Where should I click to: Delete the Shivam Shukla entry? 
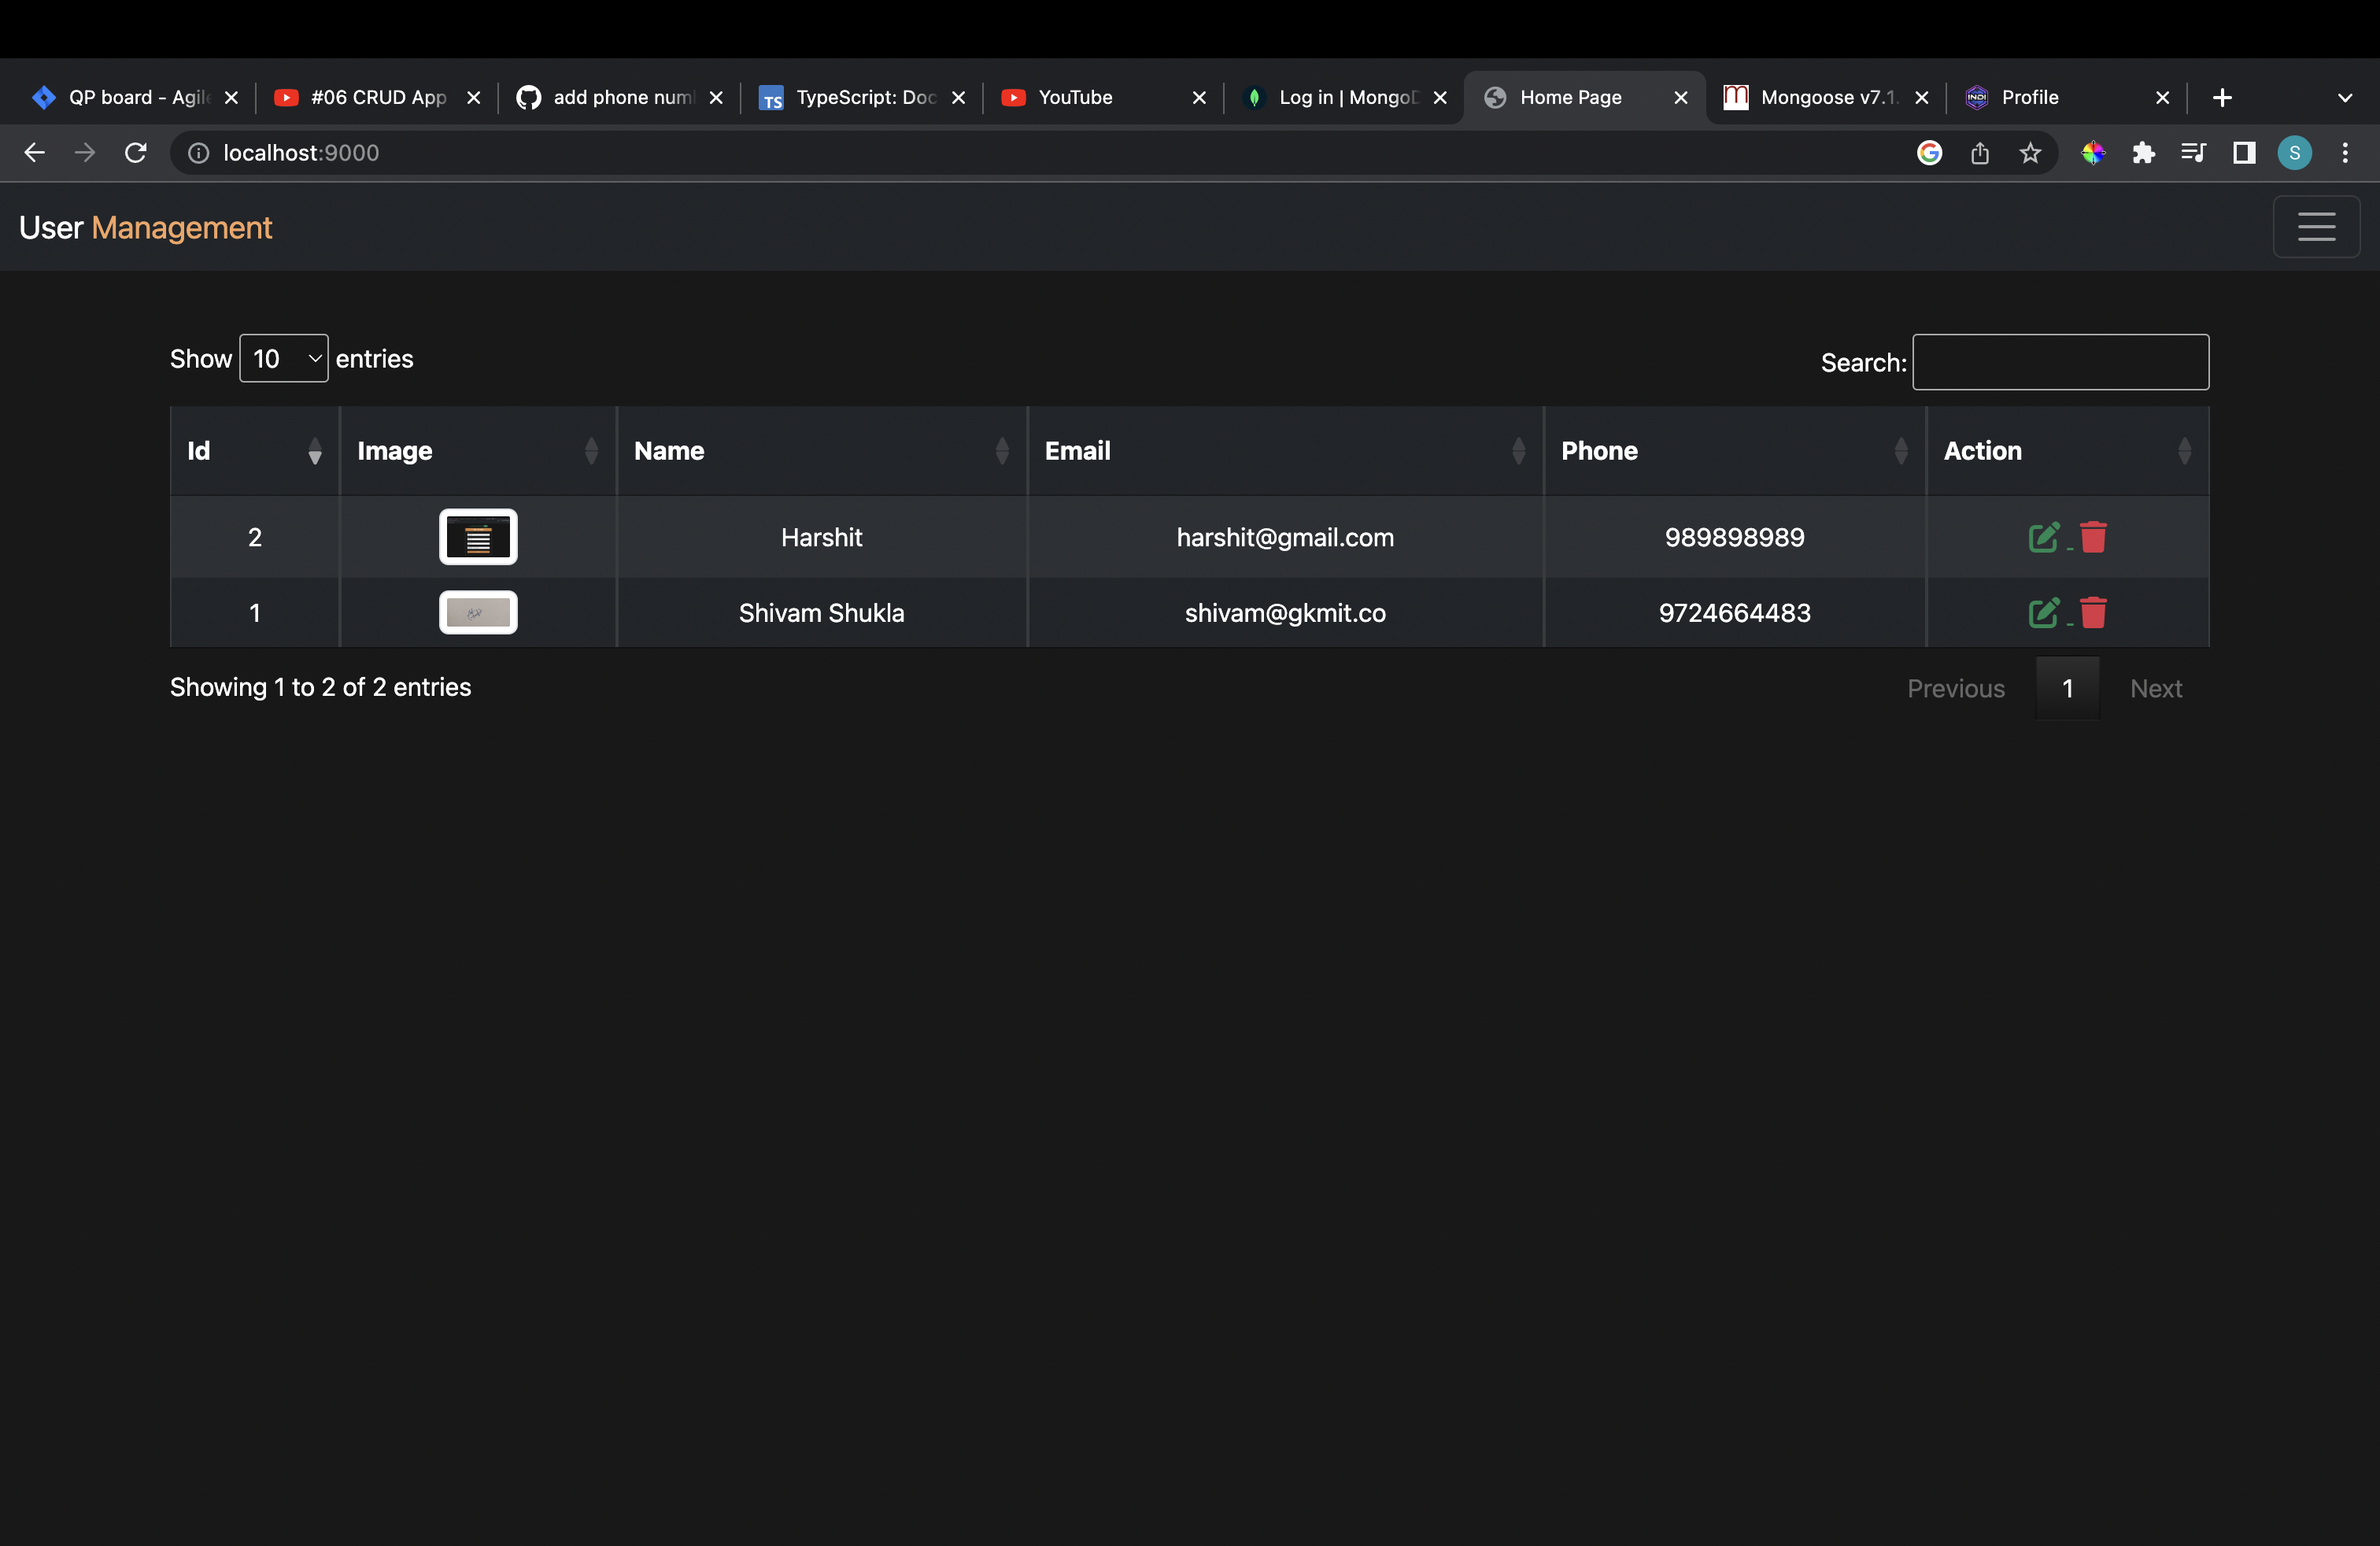tap(2093, 612)
